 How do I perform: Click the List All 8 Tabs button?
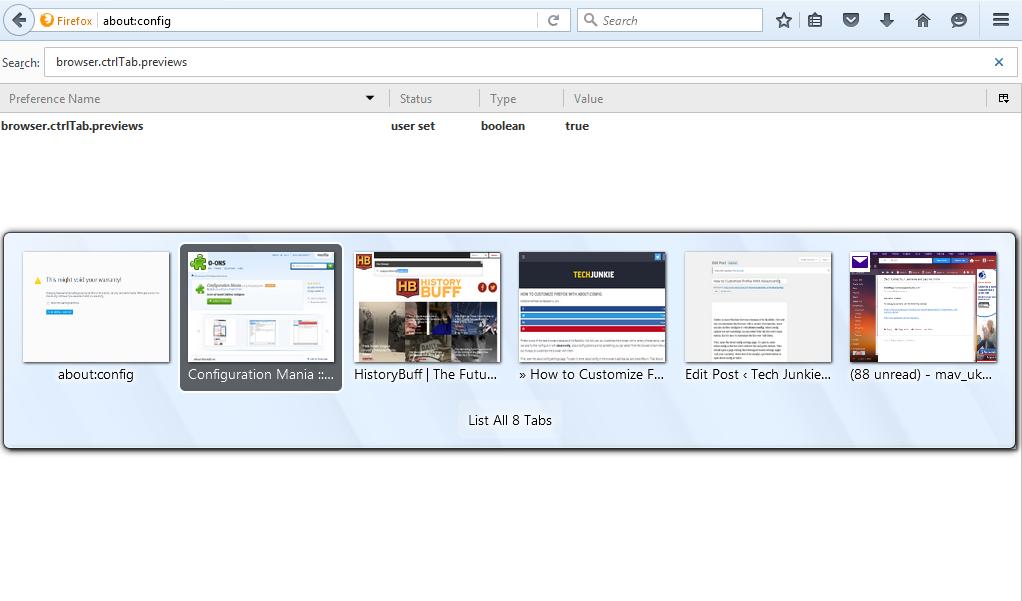(x=509, y=420)
